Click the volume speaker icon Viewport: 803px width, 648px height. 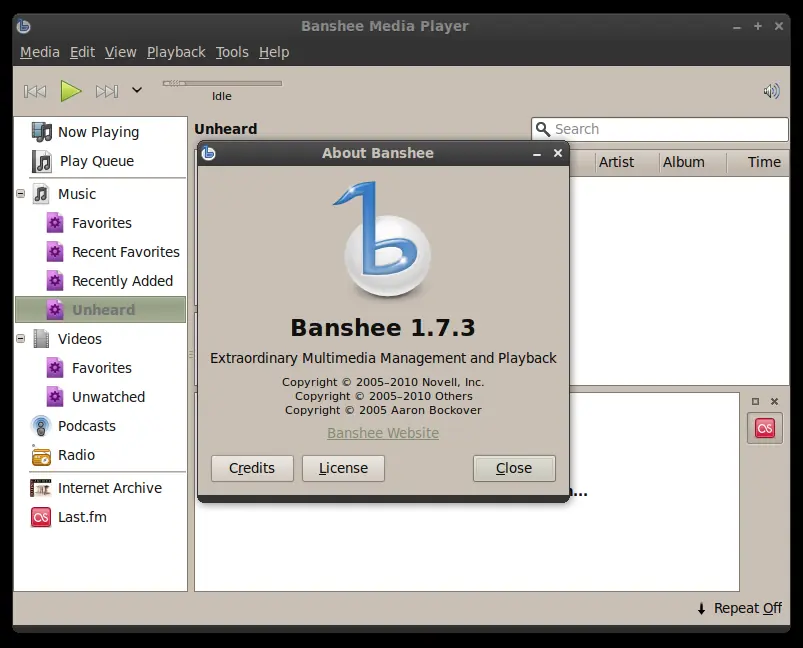click(771, 91)
